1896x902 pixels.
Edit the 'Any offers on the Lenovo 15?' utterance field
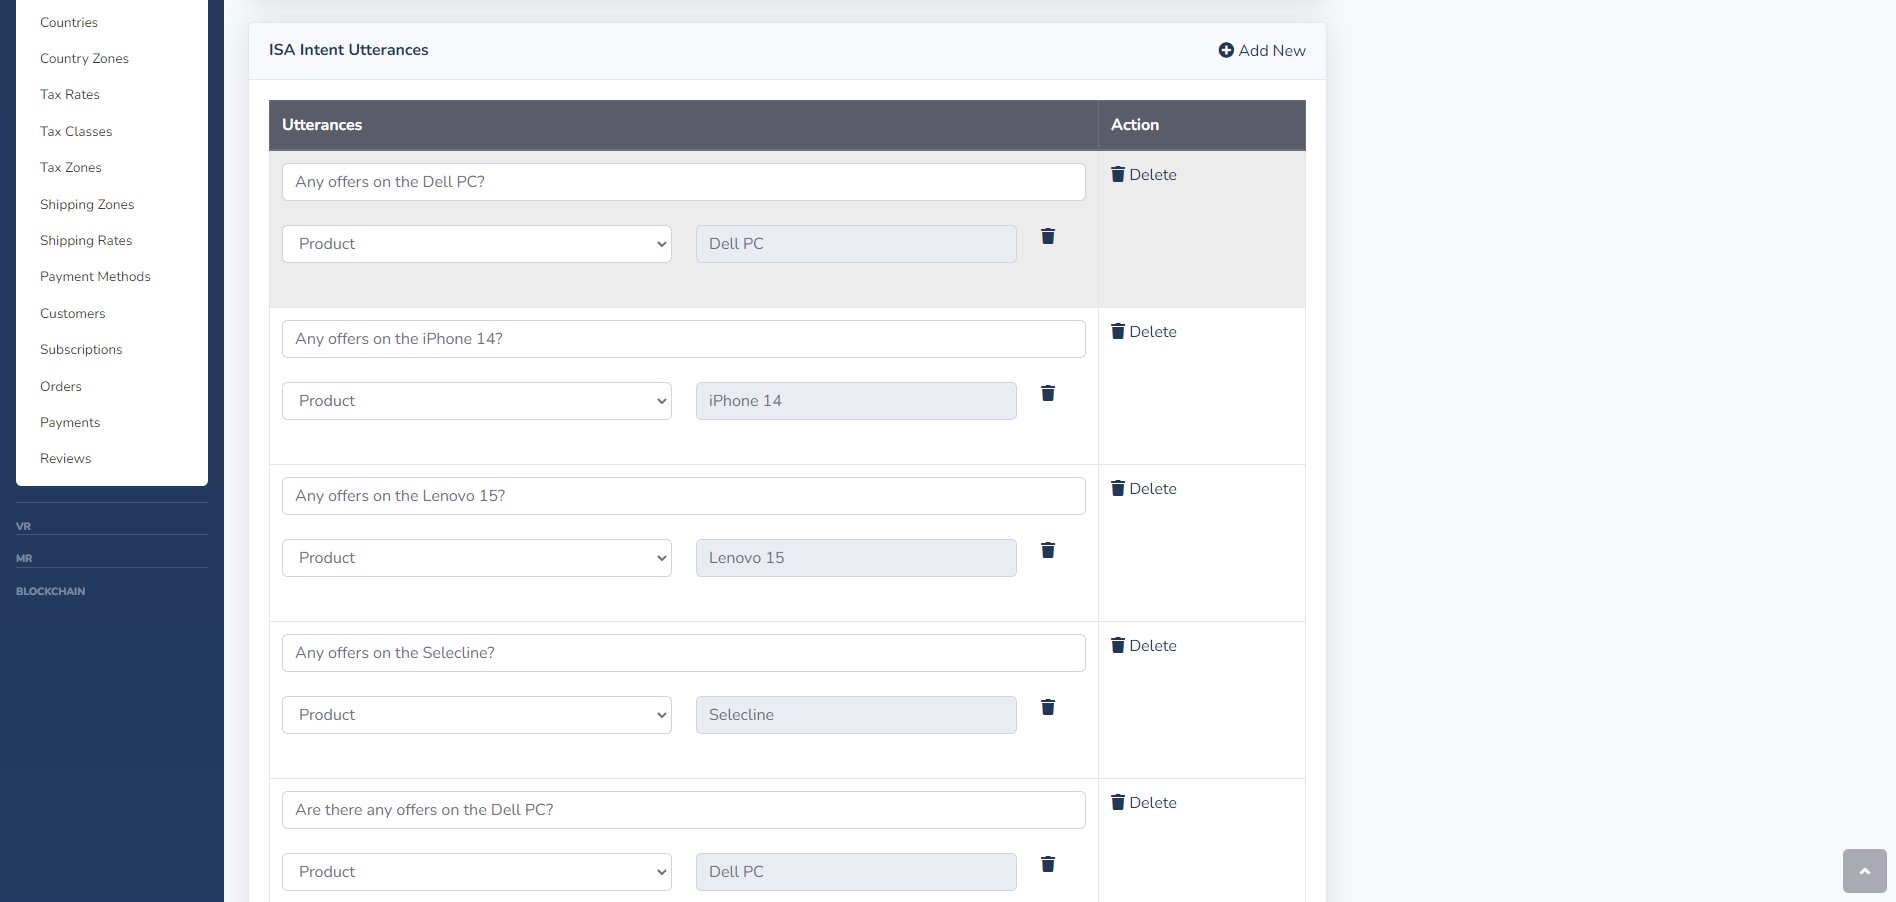coord(684,496)
